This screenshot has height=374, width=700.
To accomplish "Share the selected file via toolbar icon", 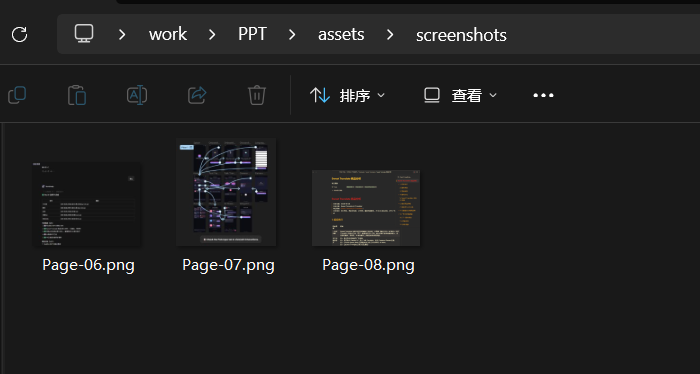I will (197, 95).
